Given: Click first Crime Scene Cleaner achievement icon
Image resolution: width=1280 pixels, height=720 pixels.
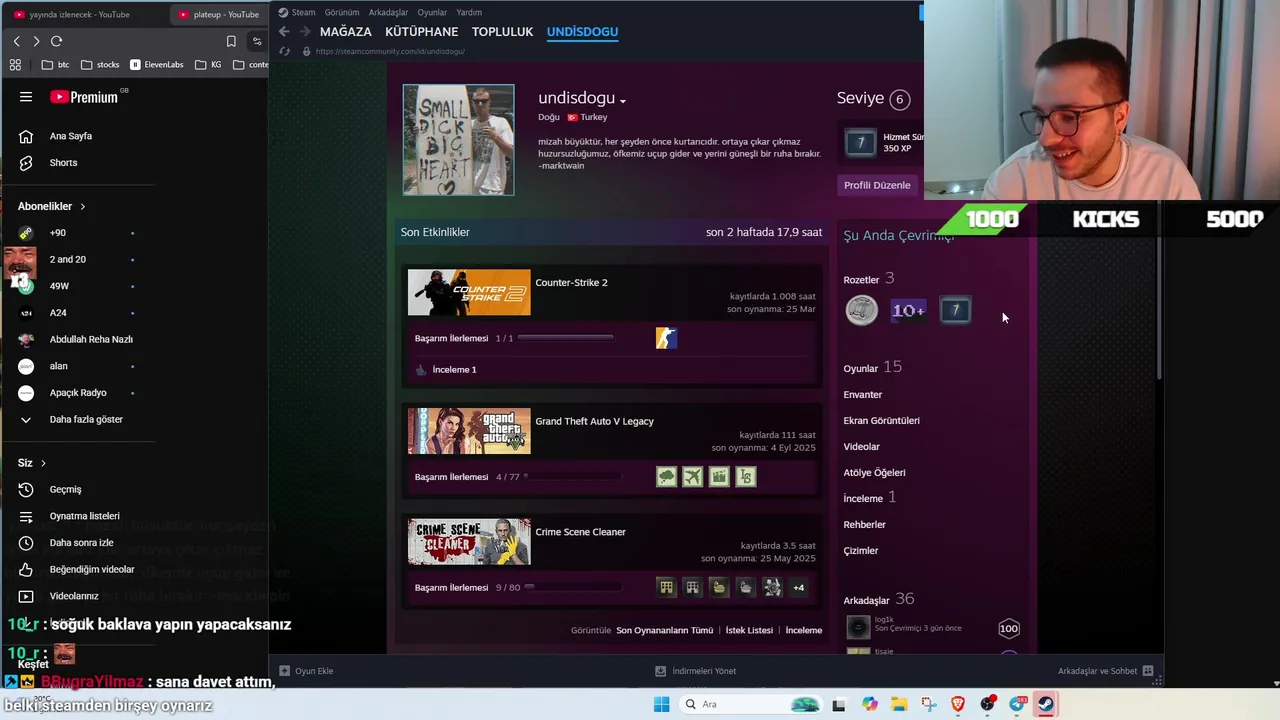Looking at the screenshot, I should pyautogui.click(x=666, y=588).
